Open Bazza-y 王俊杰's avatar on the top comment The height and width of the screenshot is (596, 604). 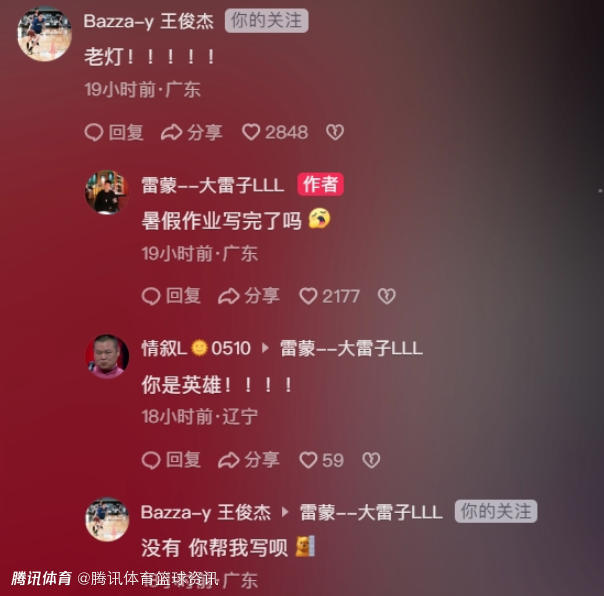click(x=44, y=34)
